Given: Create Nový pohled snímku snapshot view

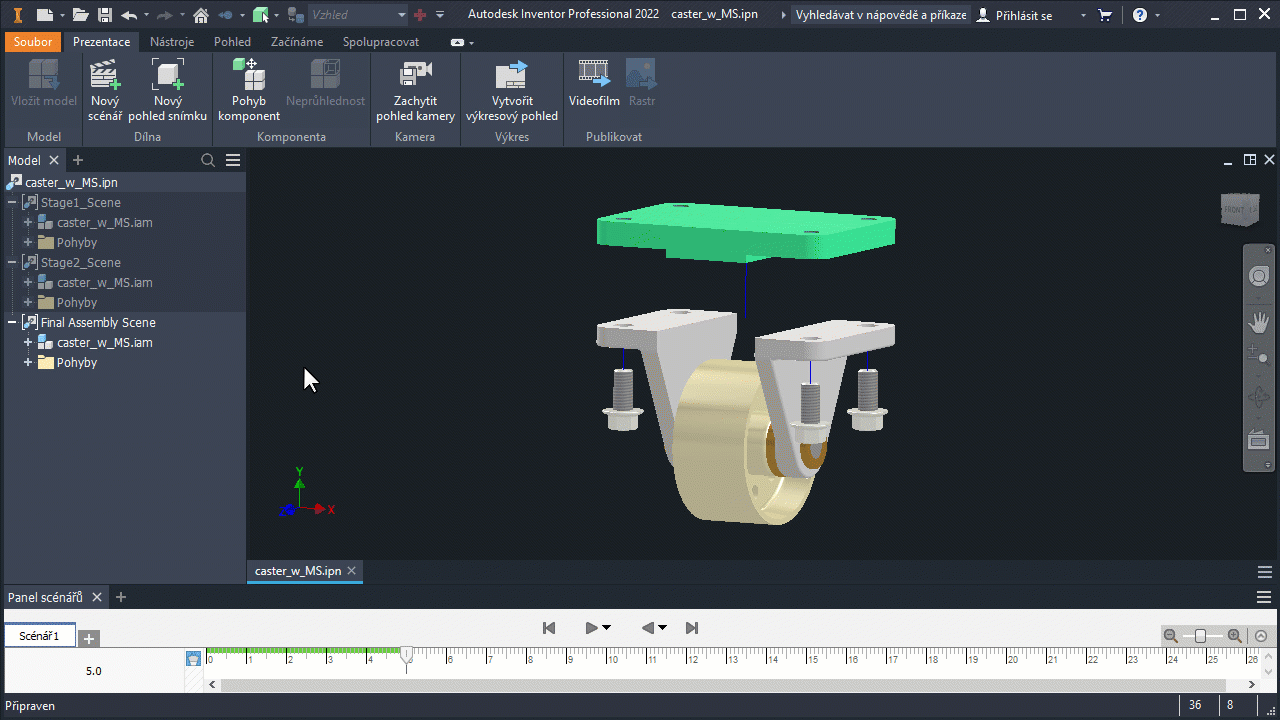Looking at the screenshot, I should 168,89.
